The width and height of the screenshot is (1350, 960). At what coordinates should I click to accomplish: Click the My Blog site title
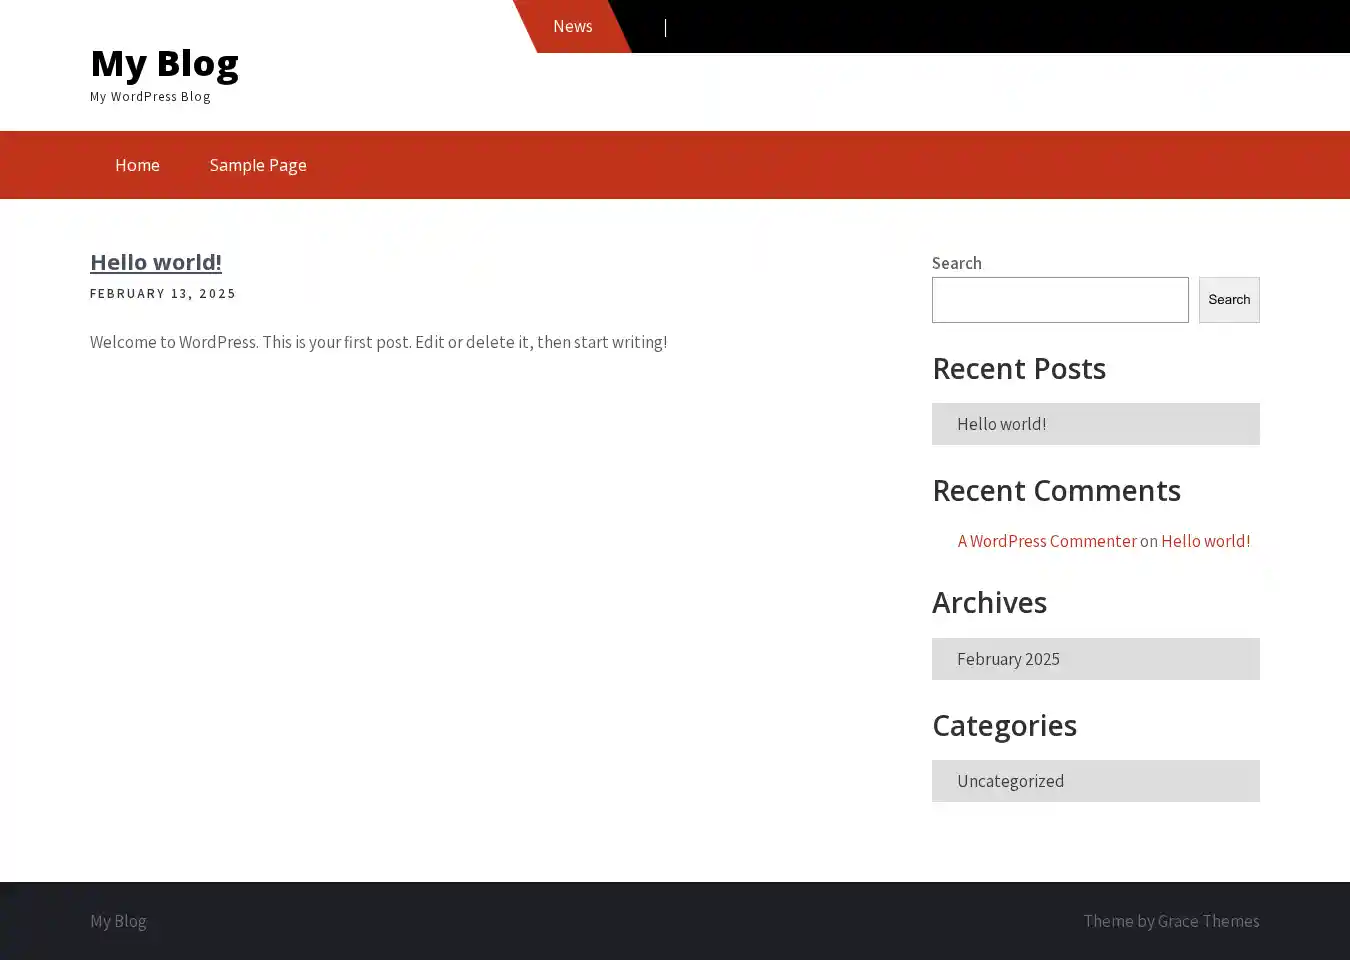click(164, 63)
